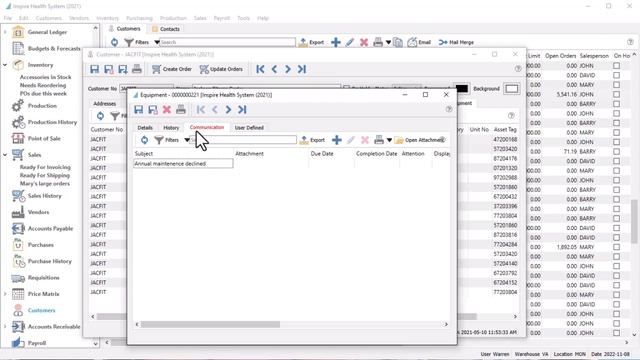640x360 pixels.
Task: Click Save and close icon in Equipment window
Action: click(x=153, y=109)
